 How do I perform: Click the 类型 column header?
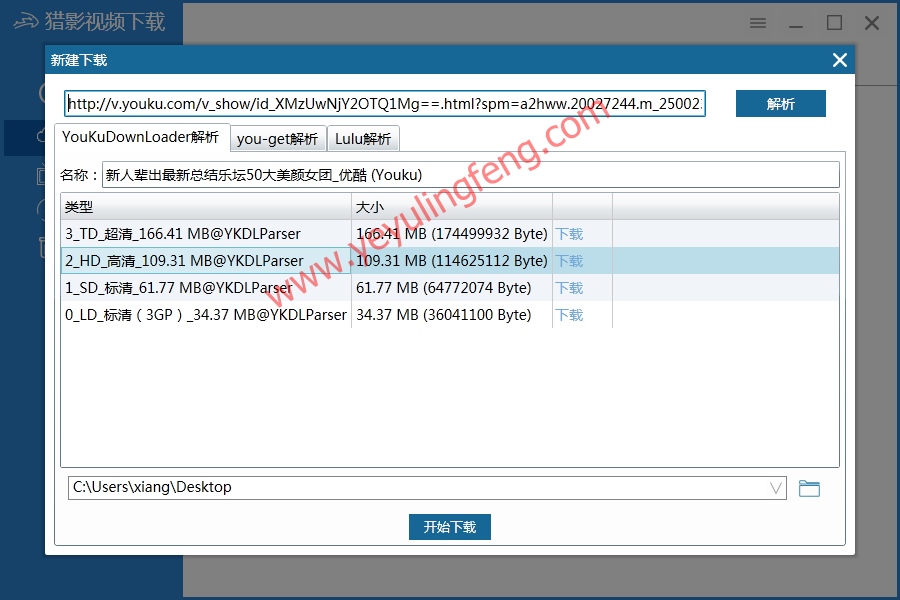[x=206, y=207]
